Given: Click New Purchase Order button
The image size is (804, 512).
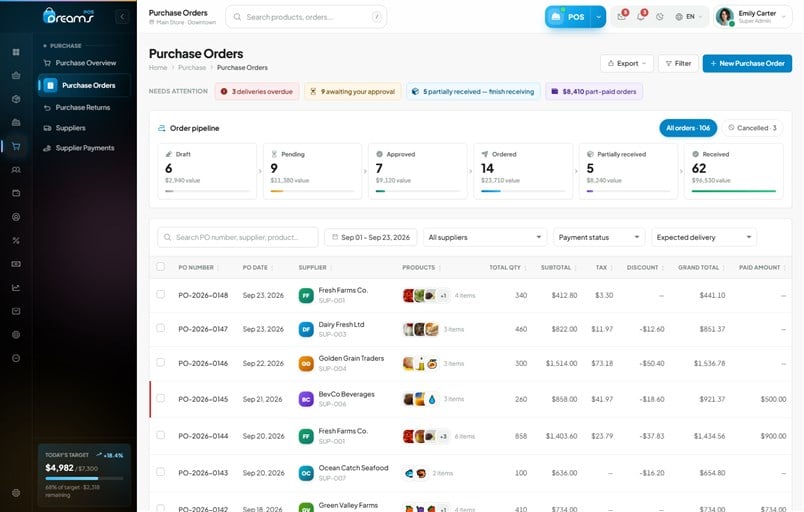Looking at the screenshot, I should point(747,64).
